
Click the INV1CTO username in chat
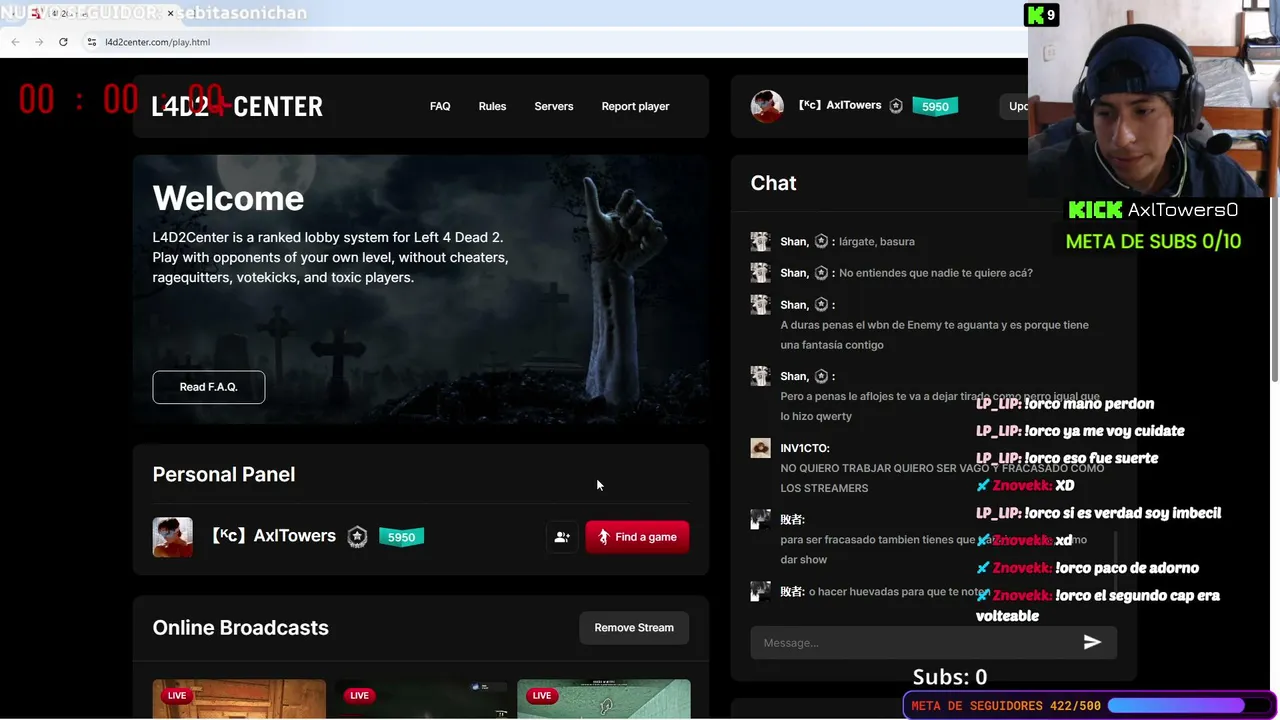(805, 448)
